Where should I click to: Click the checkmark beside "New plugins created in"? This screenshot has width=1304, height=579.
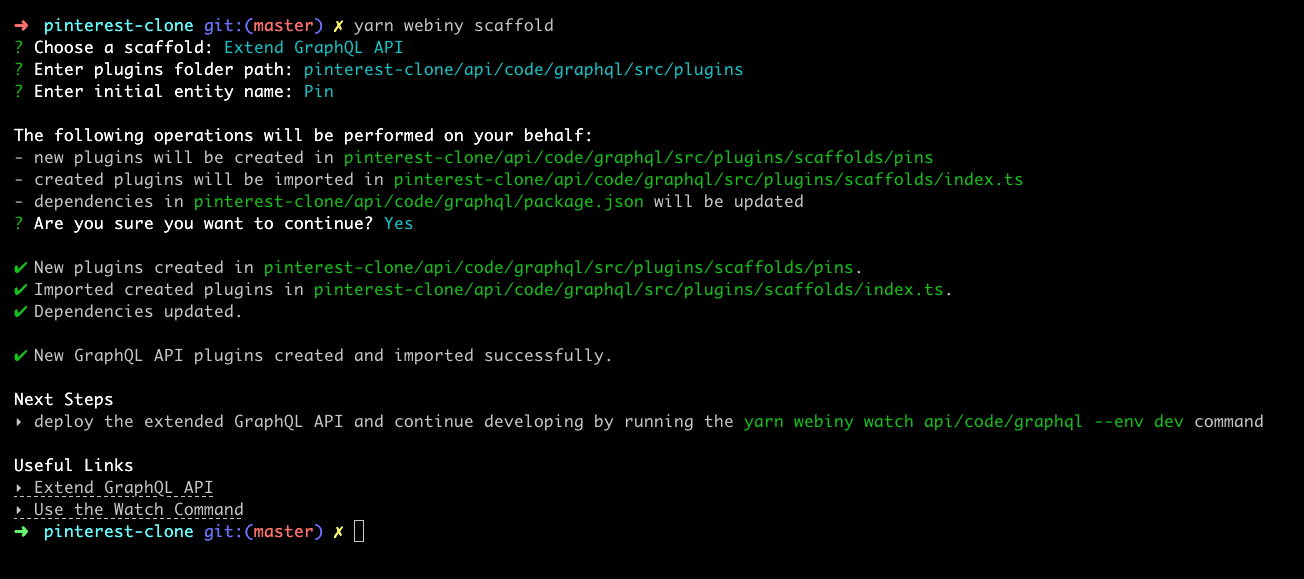20,267
